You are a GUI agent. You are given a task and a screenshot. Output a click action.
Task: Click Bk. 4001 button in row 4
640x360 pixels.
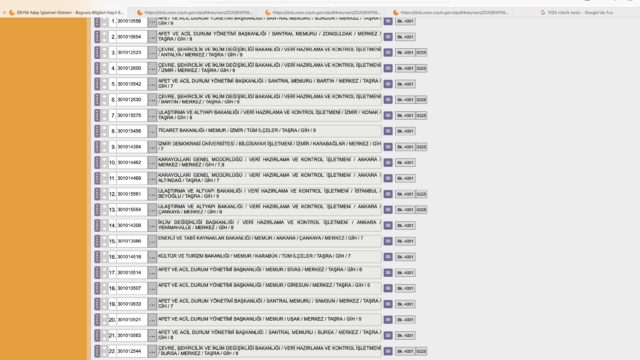(x=405, y=68)
